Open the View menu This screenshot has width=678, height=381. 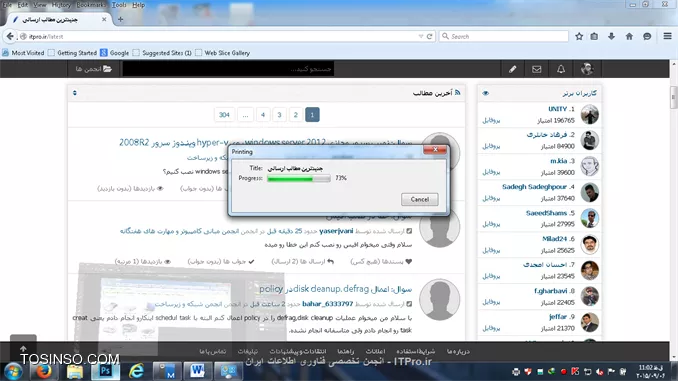point(39,5)
